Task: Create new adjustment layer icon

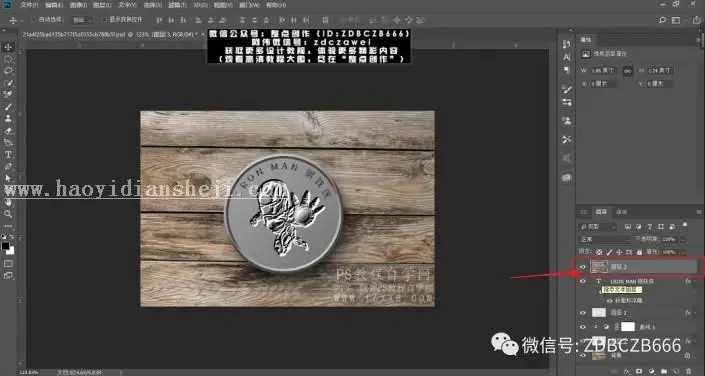Action: click(x=651, y=371)
